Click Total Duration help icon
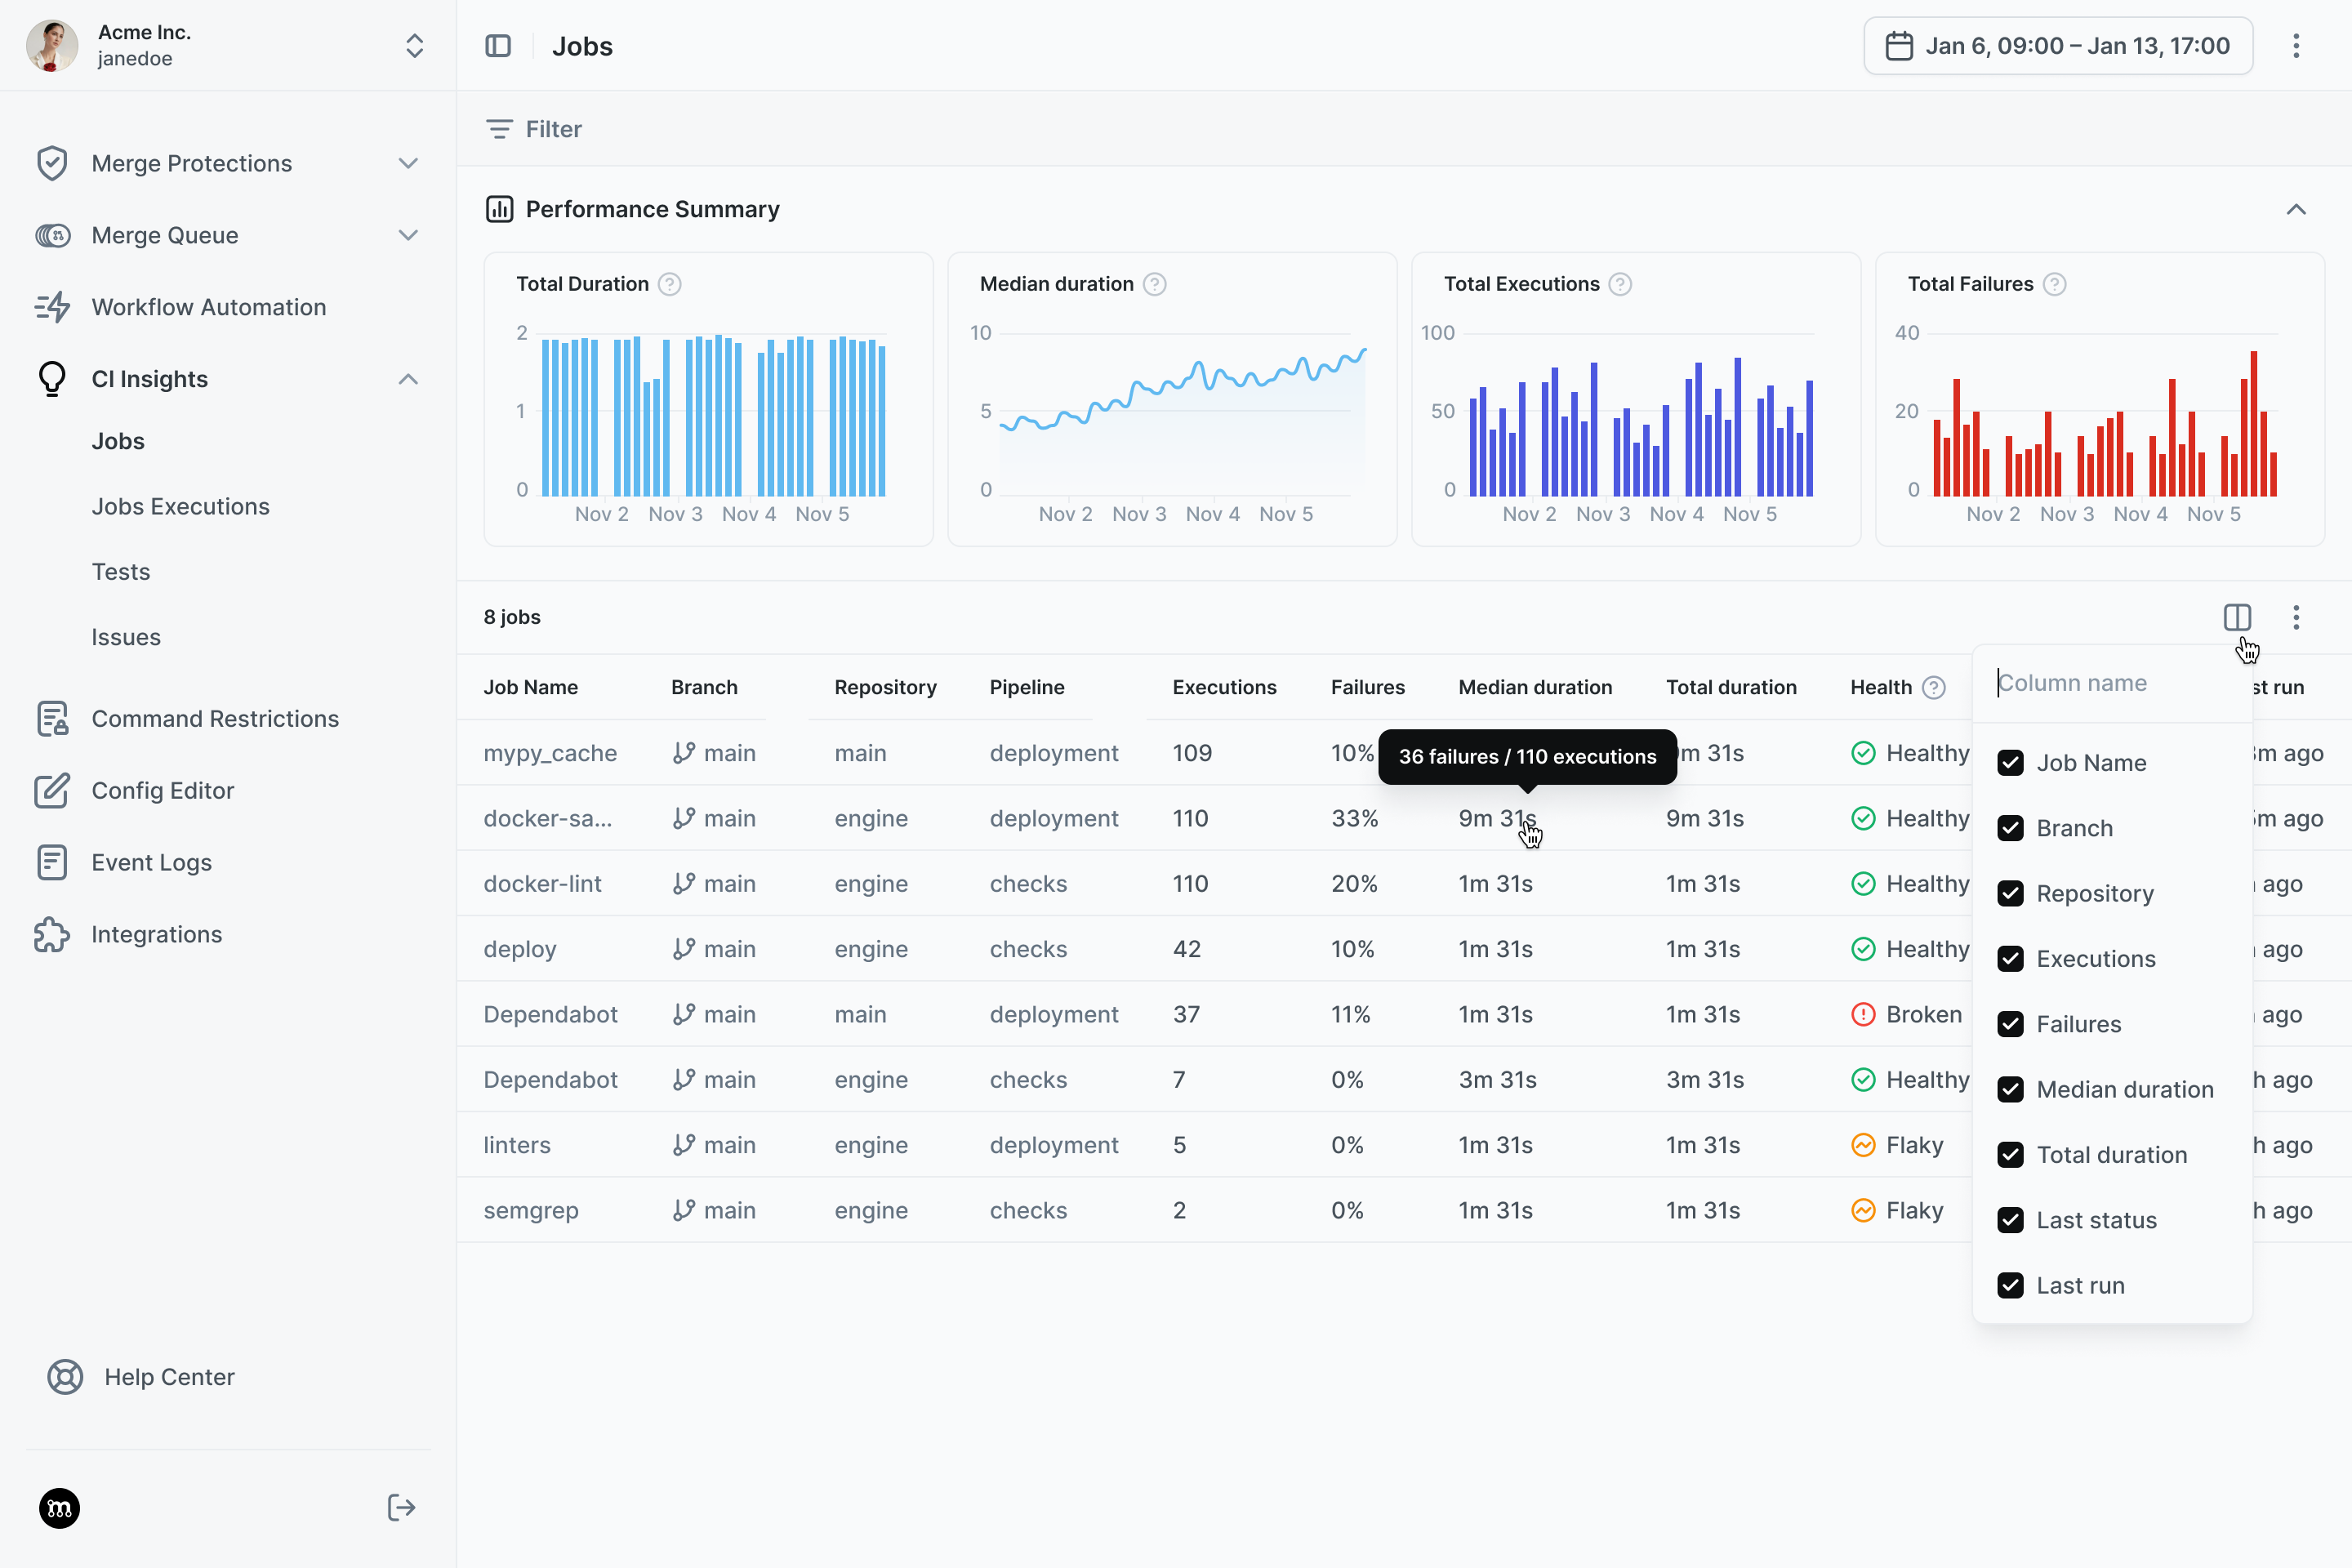The height and width of the screenshot is (1568, 2352). [670, 284]
